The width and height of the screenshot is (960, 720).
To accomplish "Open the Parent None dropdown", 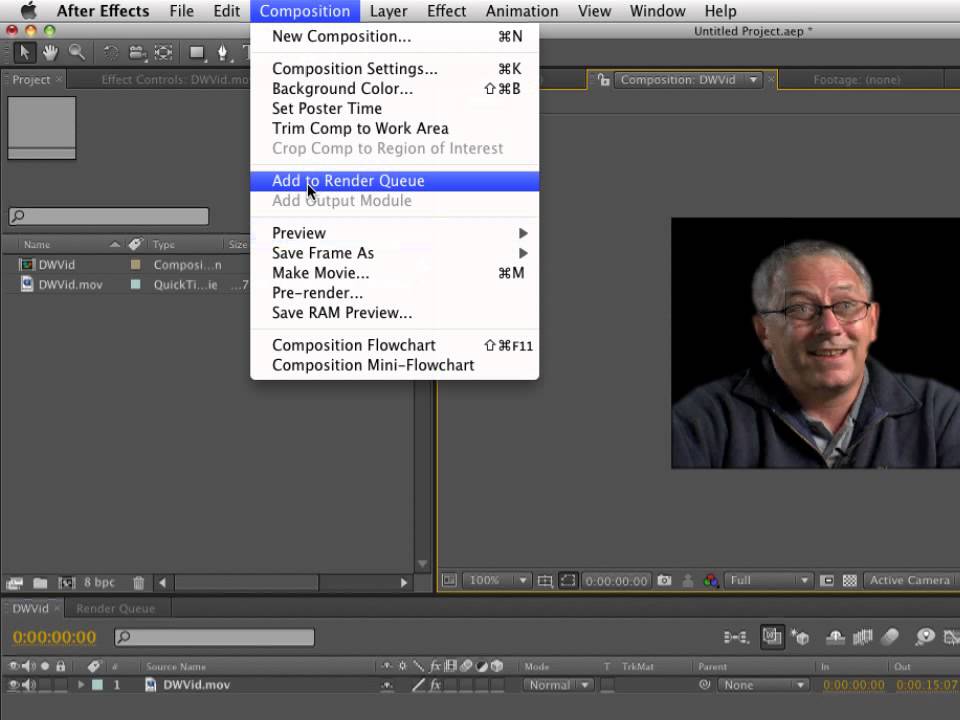I will click(763, 685).
